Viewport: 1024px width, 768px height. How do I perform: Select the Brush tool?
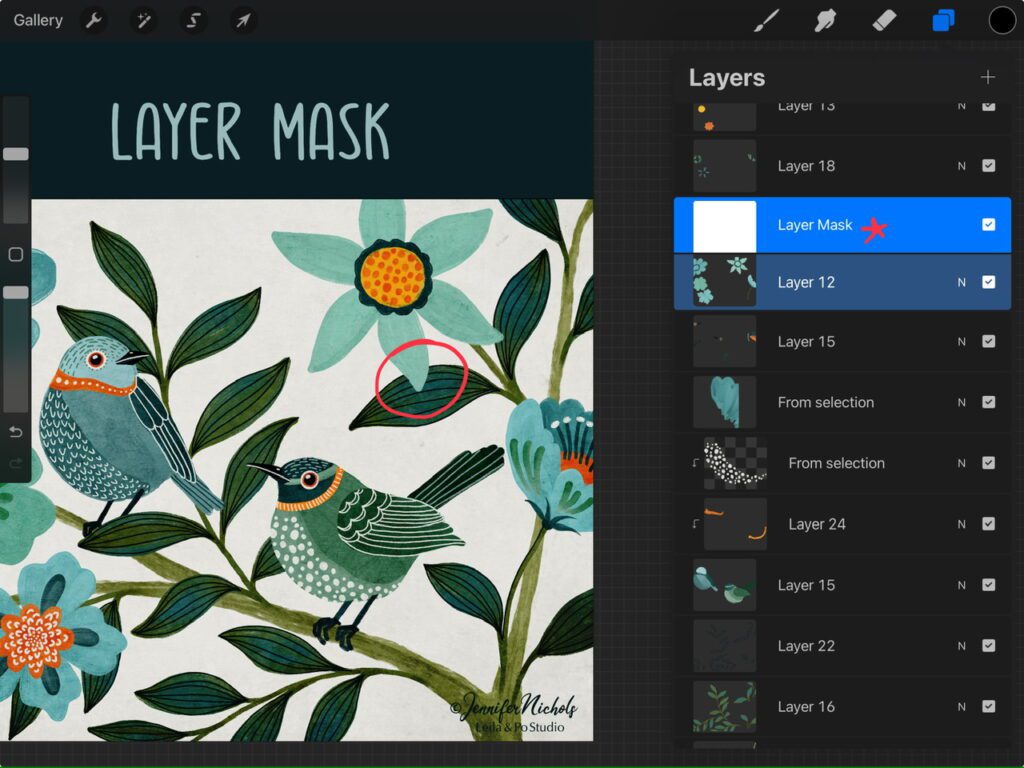tap(767, 20)
